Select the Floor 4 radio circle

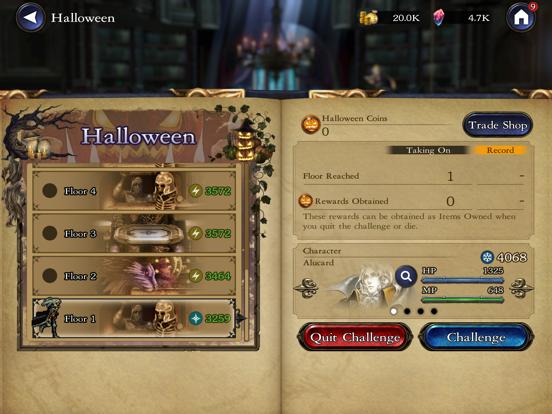coord(50,191)
